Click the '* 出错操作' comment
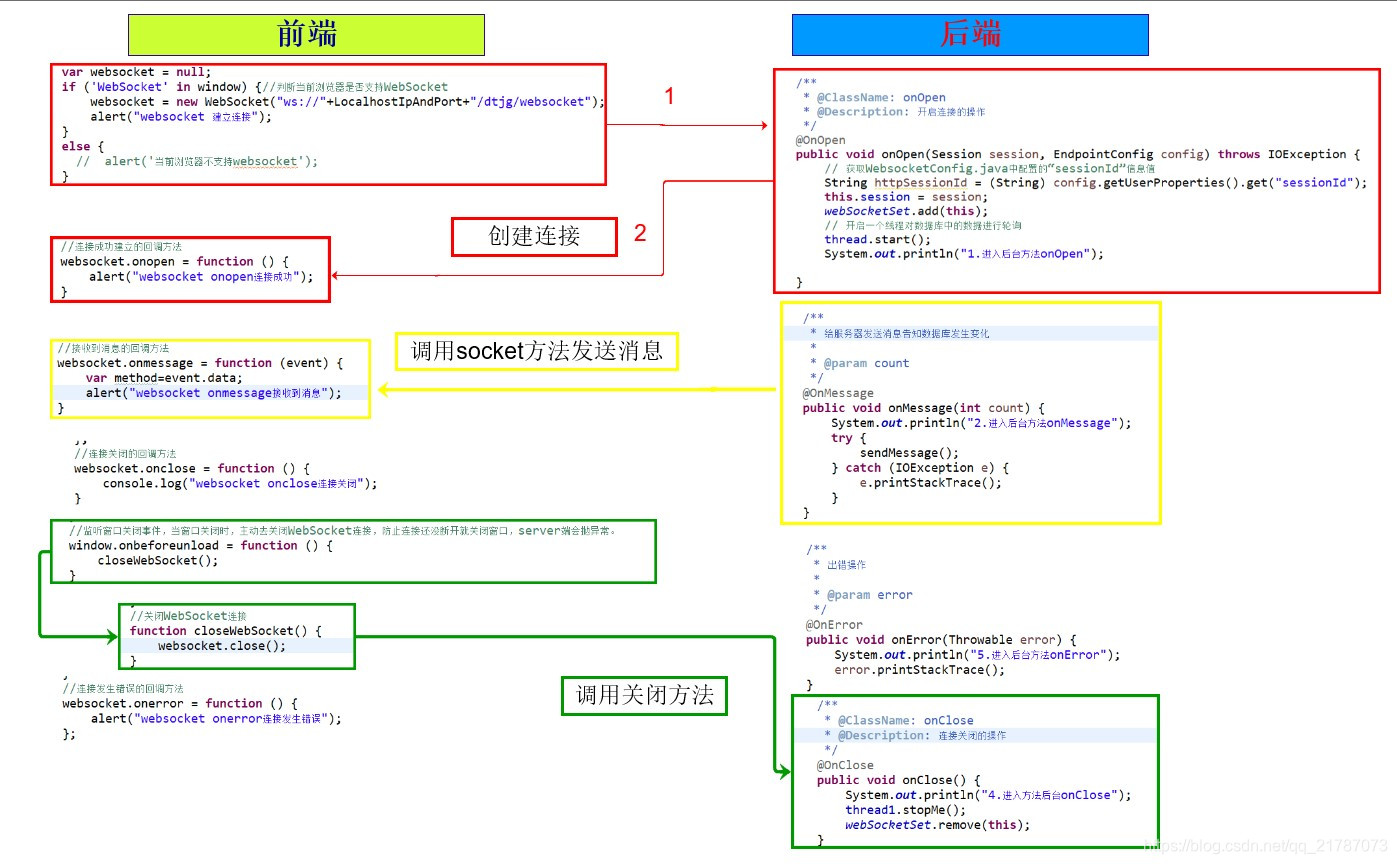The width and height of the screenshot is (1397, 864). (x=840, y=565)
